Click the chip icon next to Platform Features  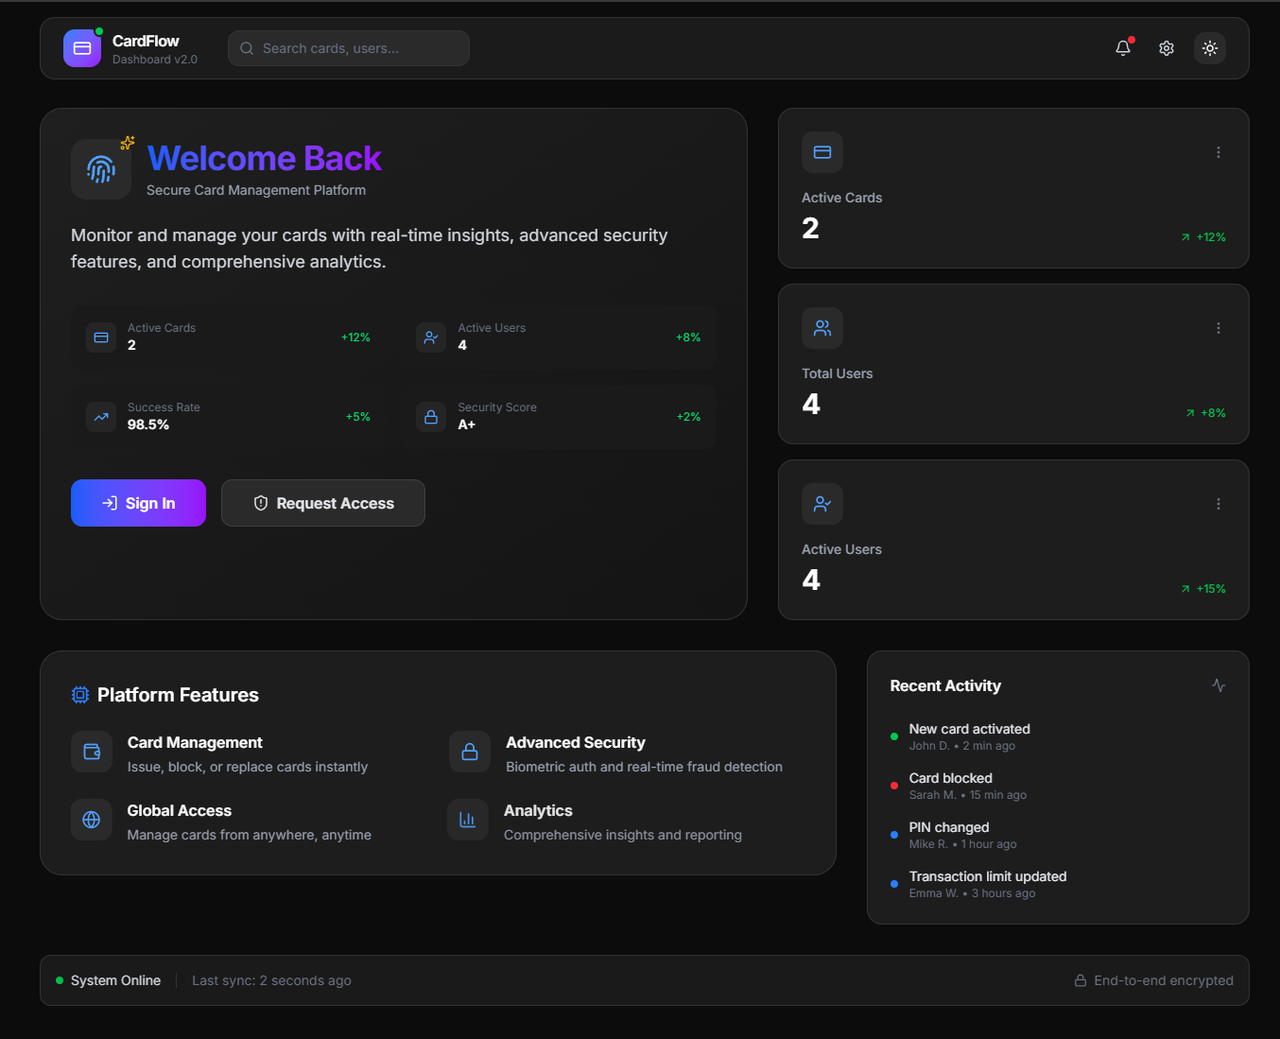[80, 695]
